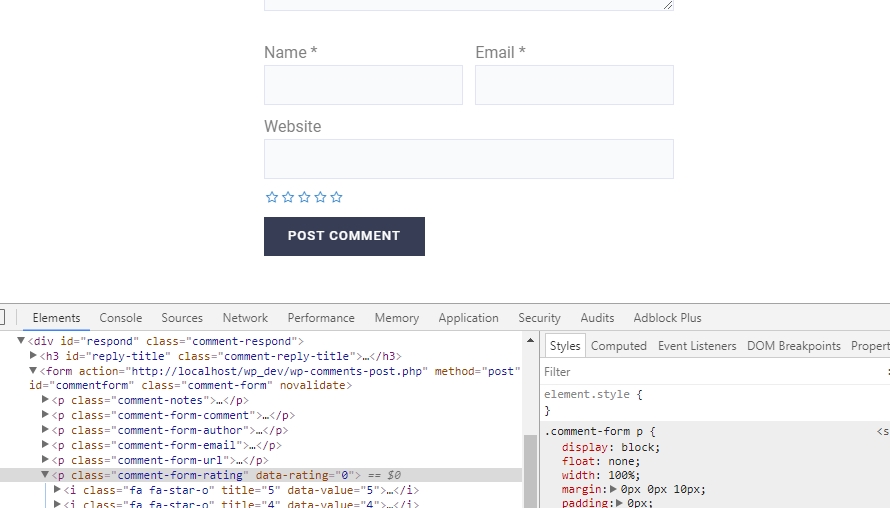The height and width of the screenshot is (508, 890).
Task: Select the fifth rating star
Action: click(x=336, y=197)
